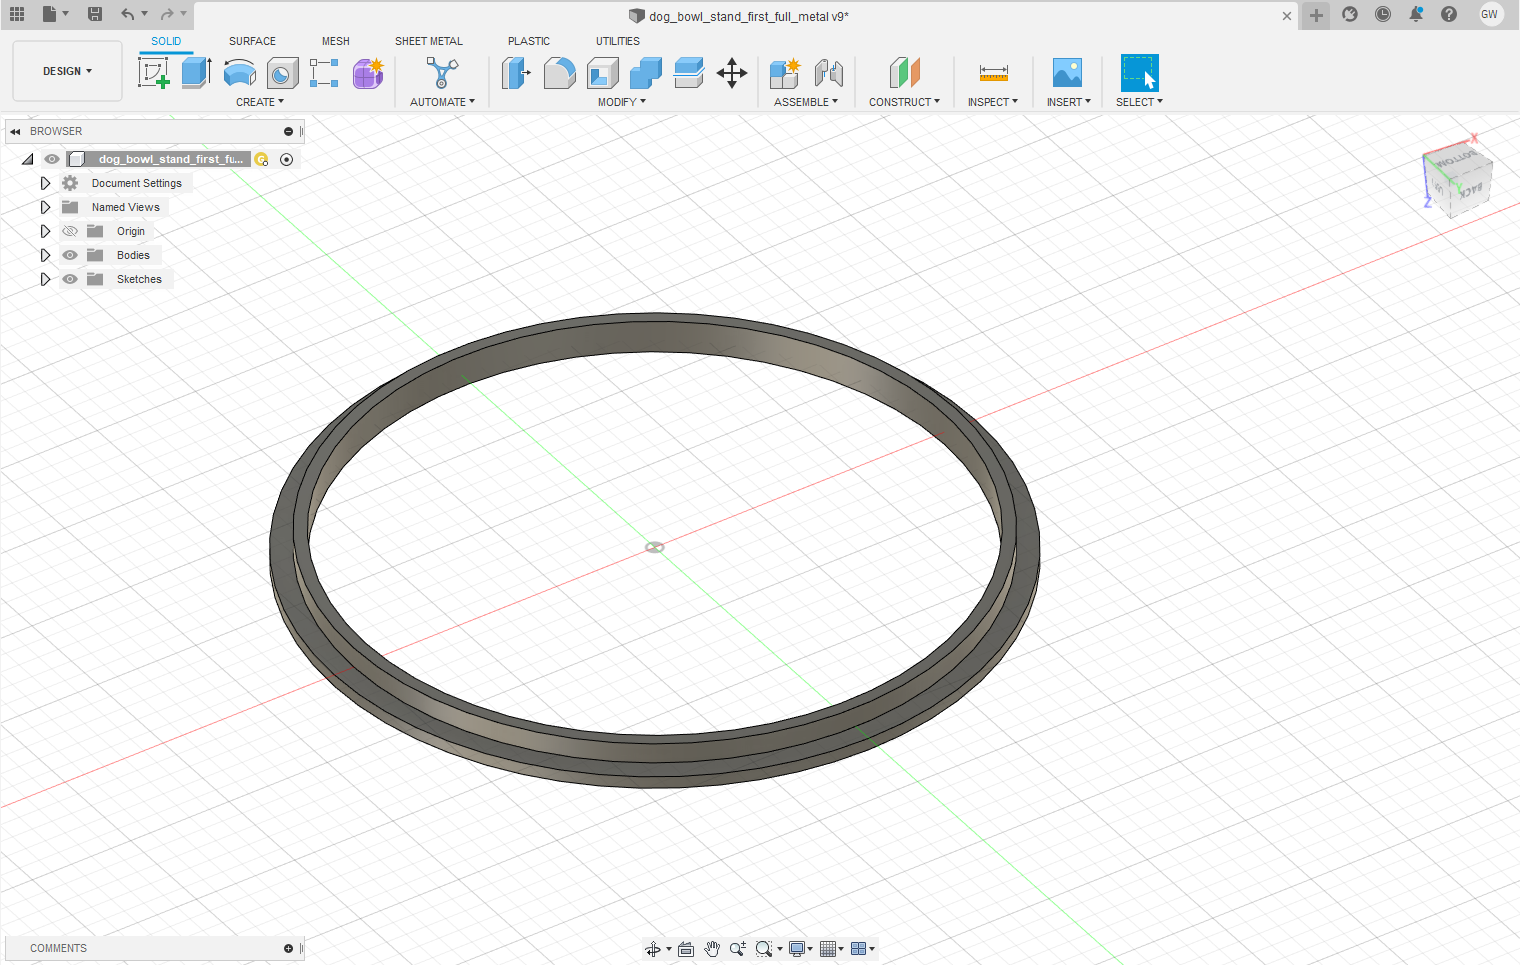Expand the Named Views folder
Viewport: 1520px width, 965px height.
pos(45,207)
